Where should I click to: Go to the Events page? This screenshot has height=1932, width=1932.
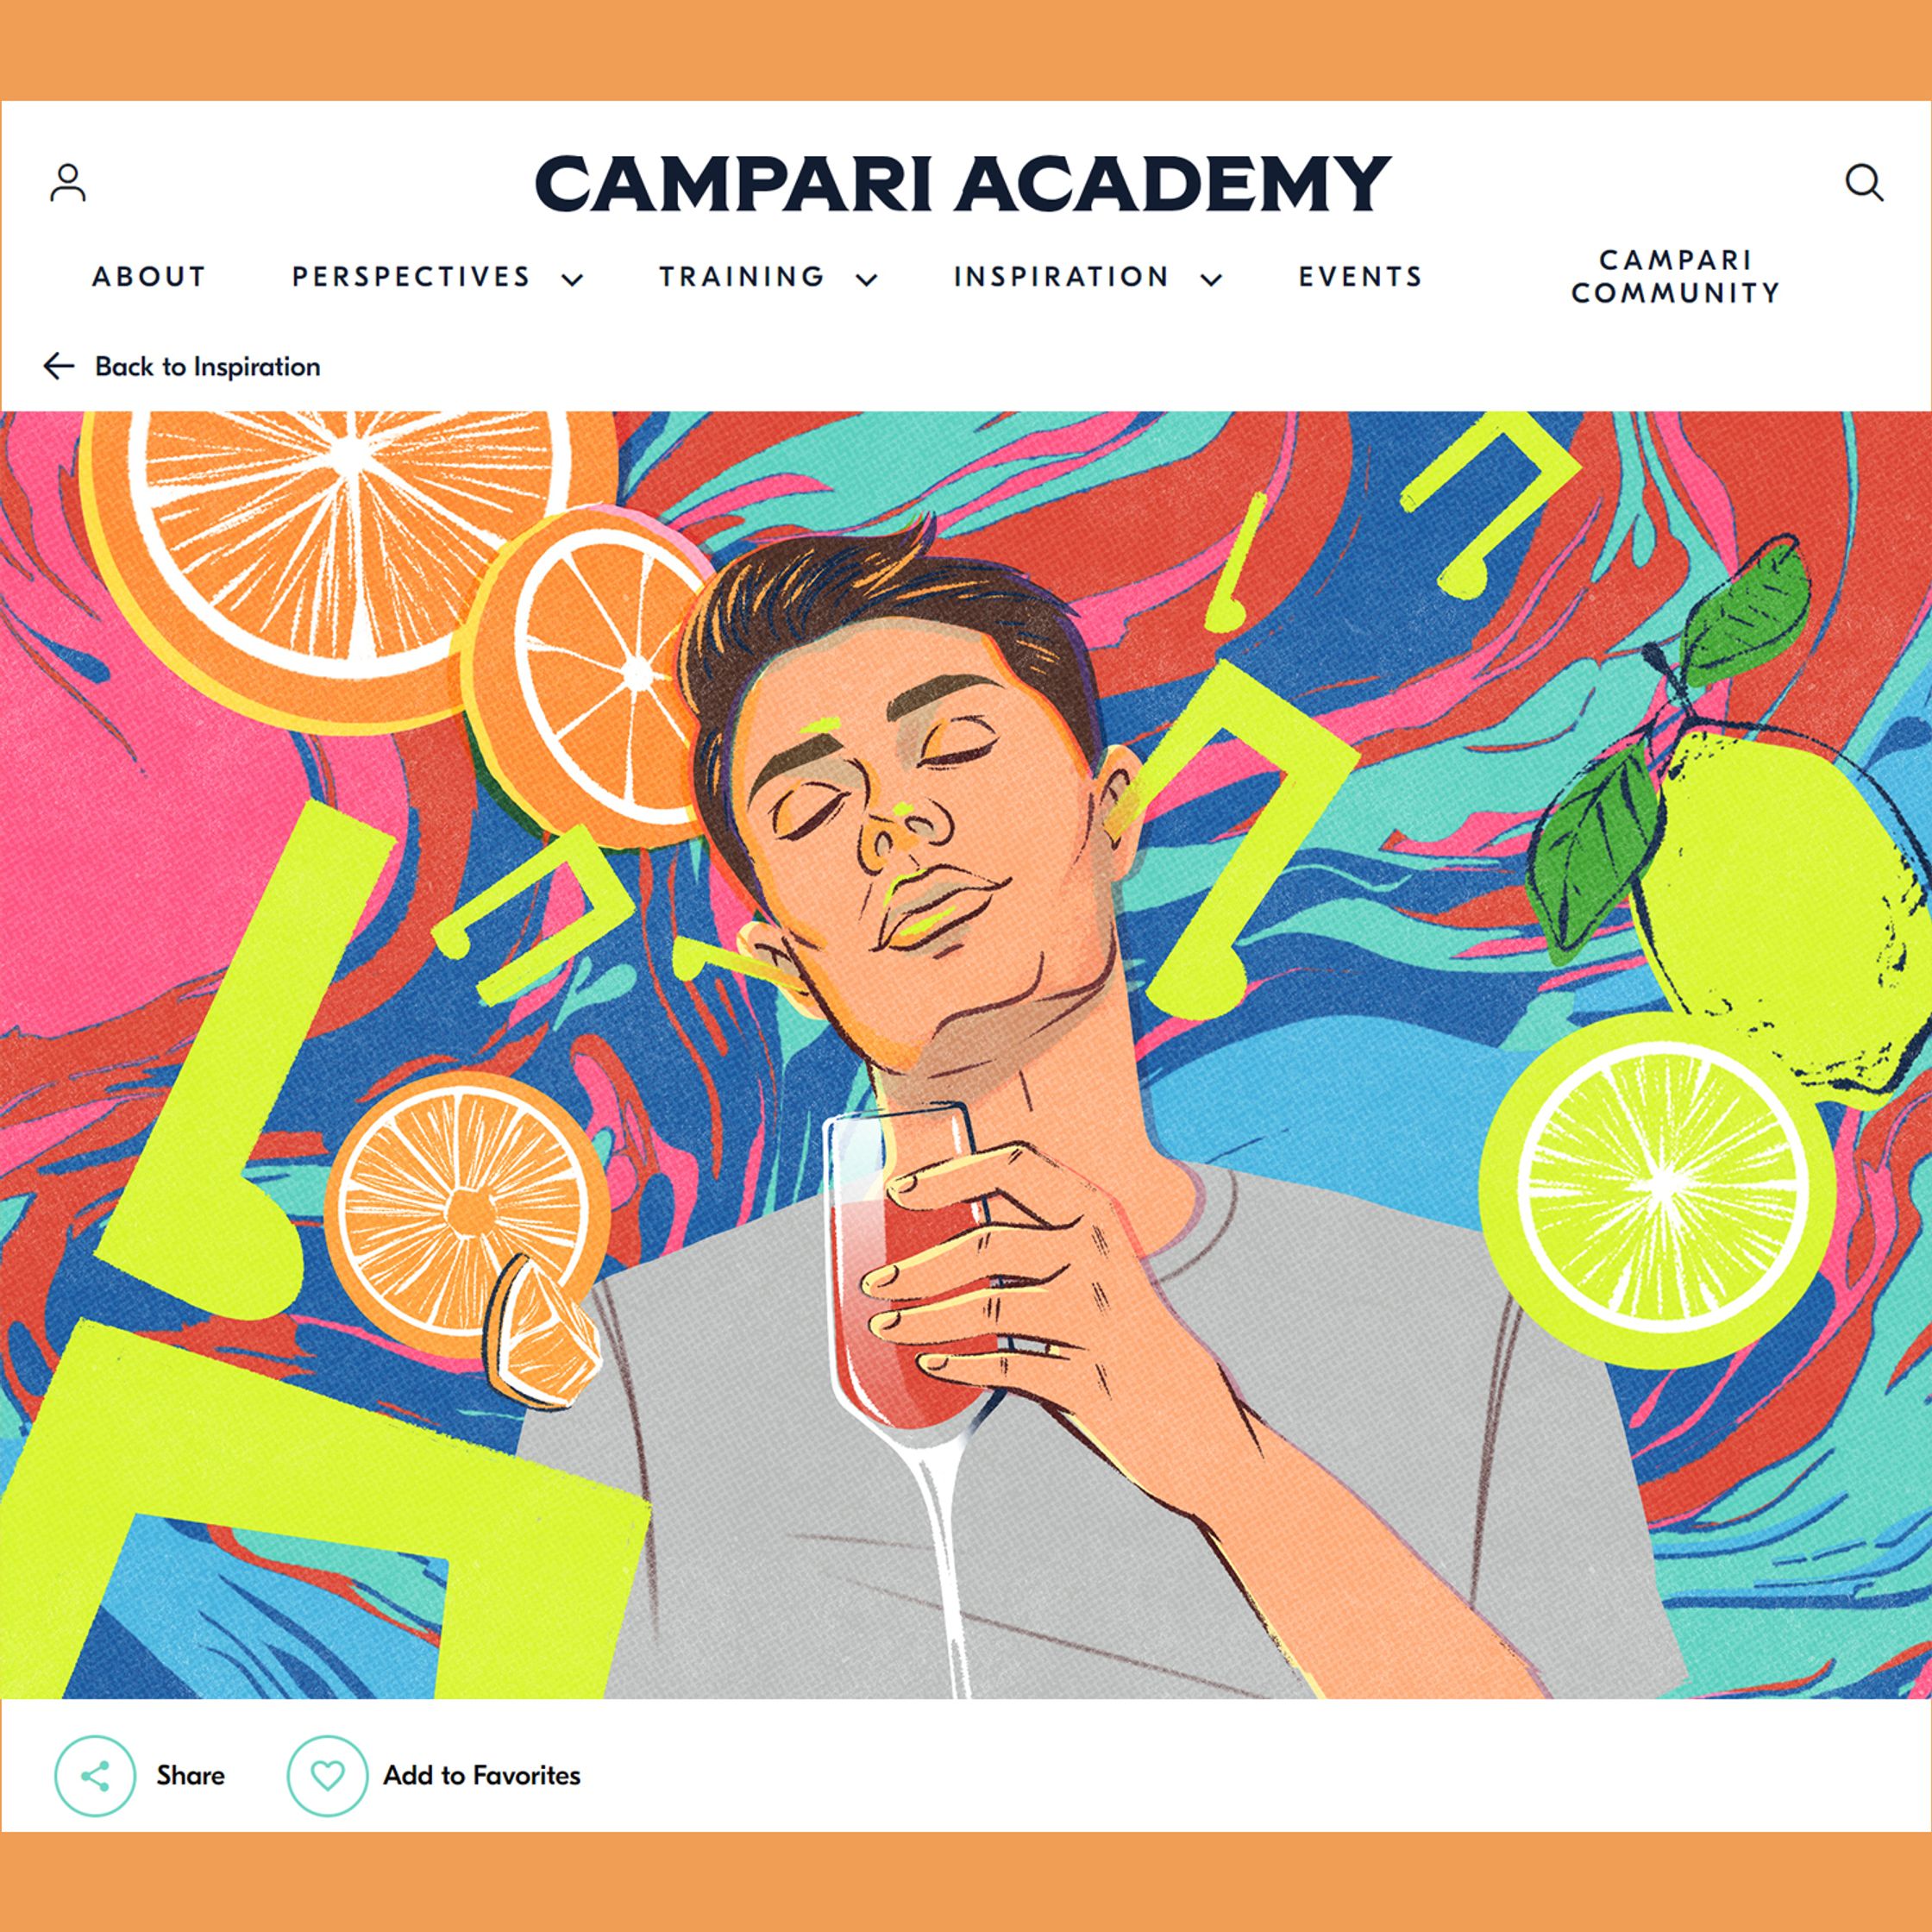point(1360,276)
